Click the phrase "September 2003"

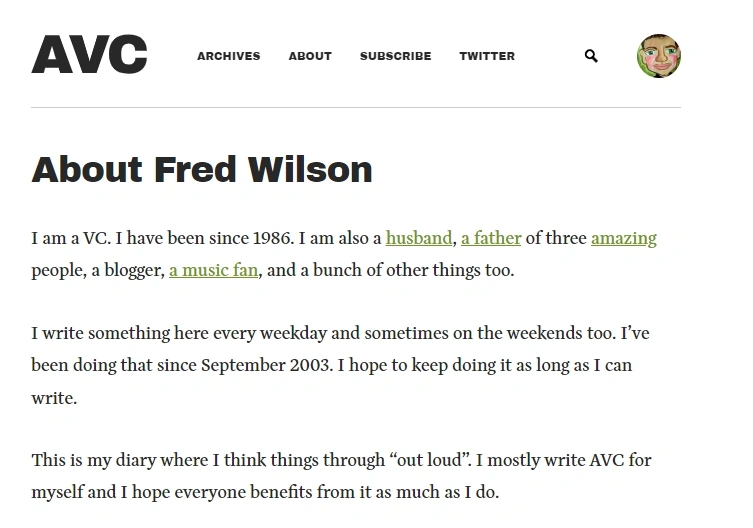point(265,365)
